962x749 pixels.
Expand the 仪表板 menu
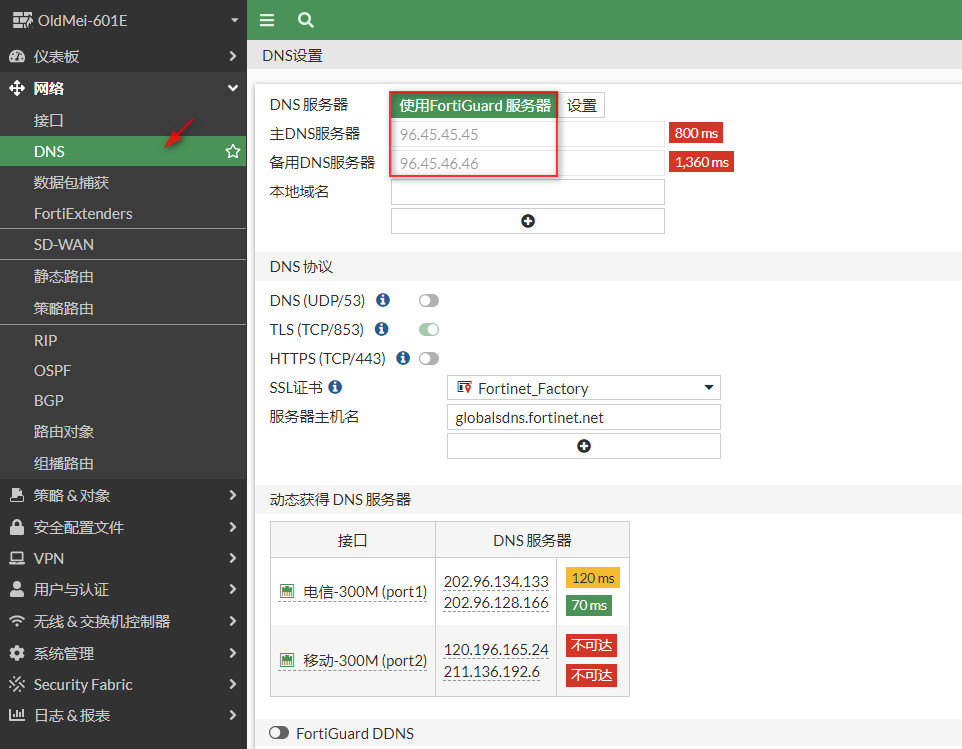click(x=123, y=56)
